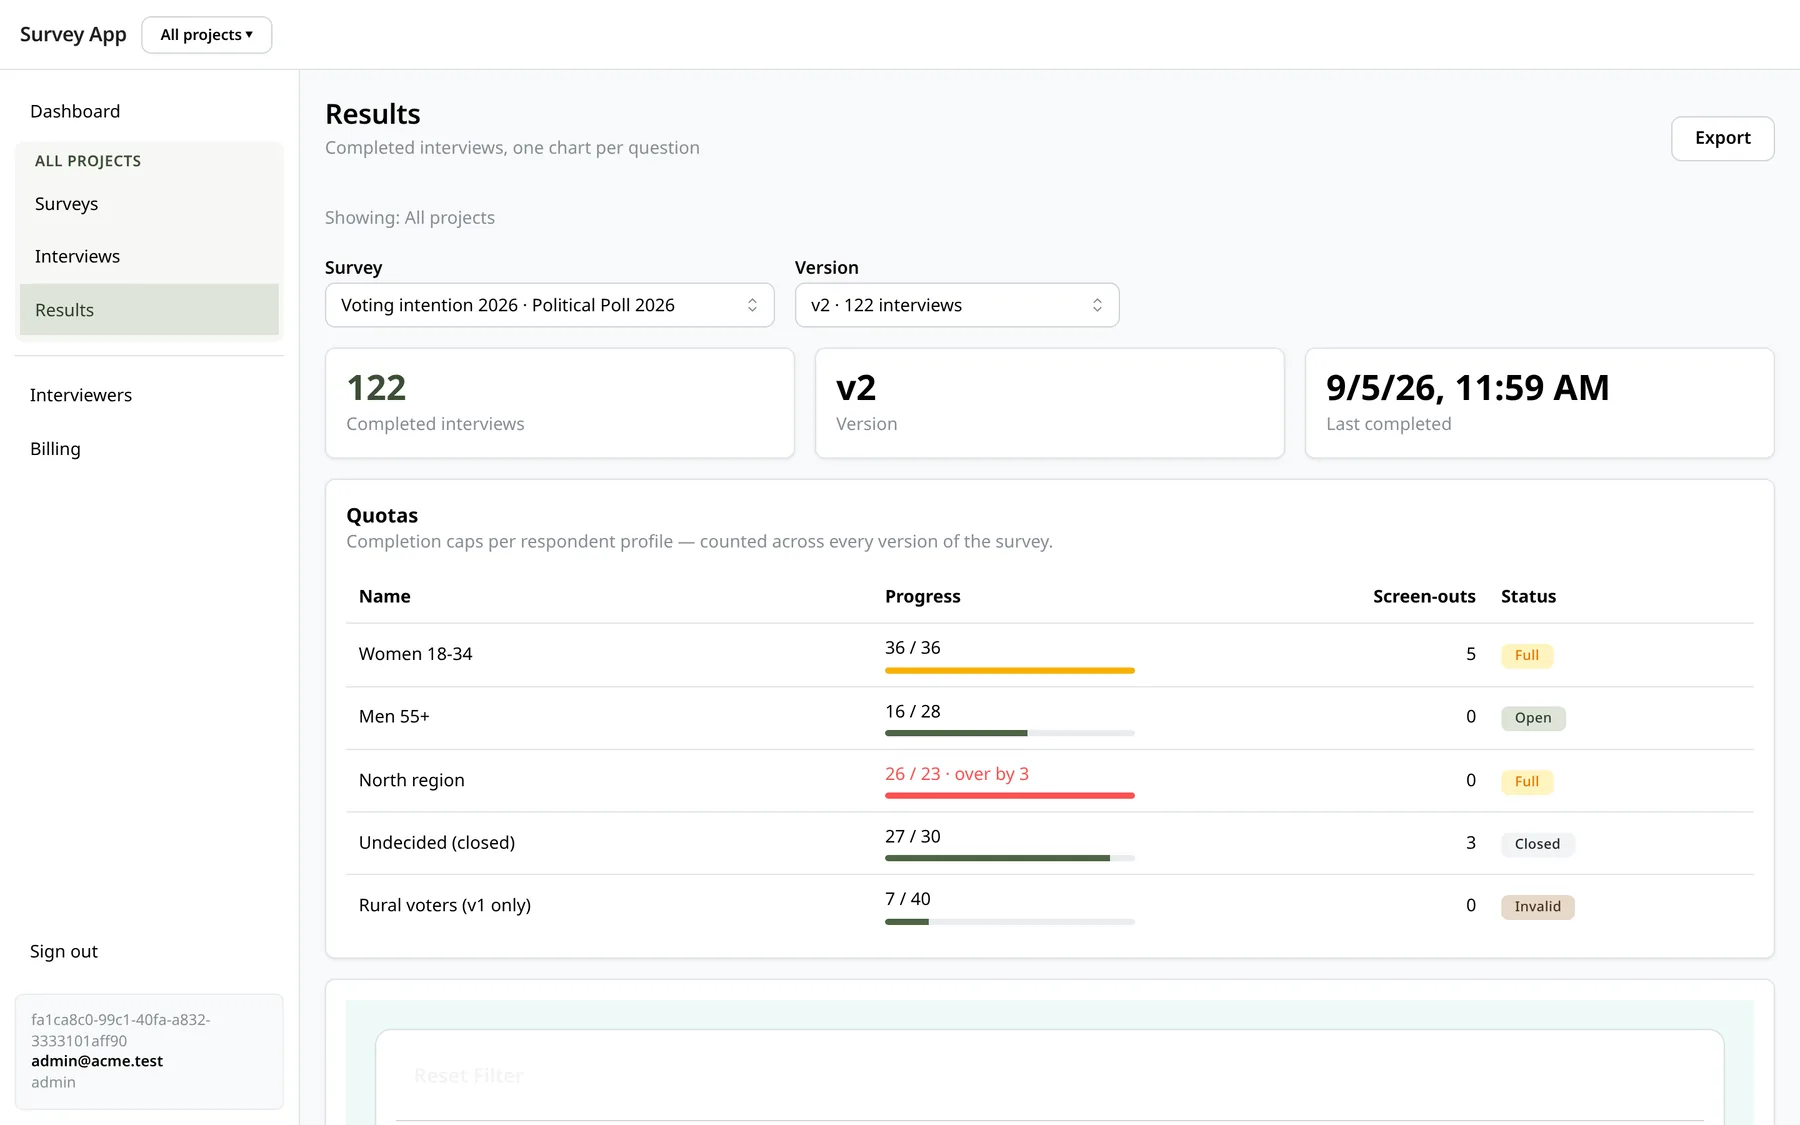Image resolution: width=1800 pixels, height=1125 pixels.
Task: Go to Dashboard in sidebar
Action: click(75, 111)
